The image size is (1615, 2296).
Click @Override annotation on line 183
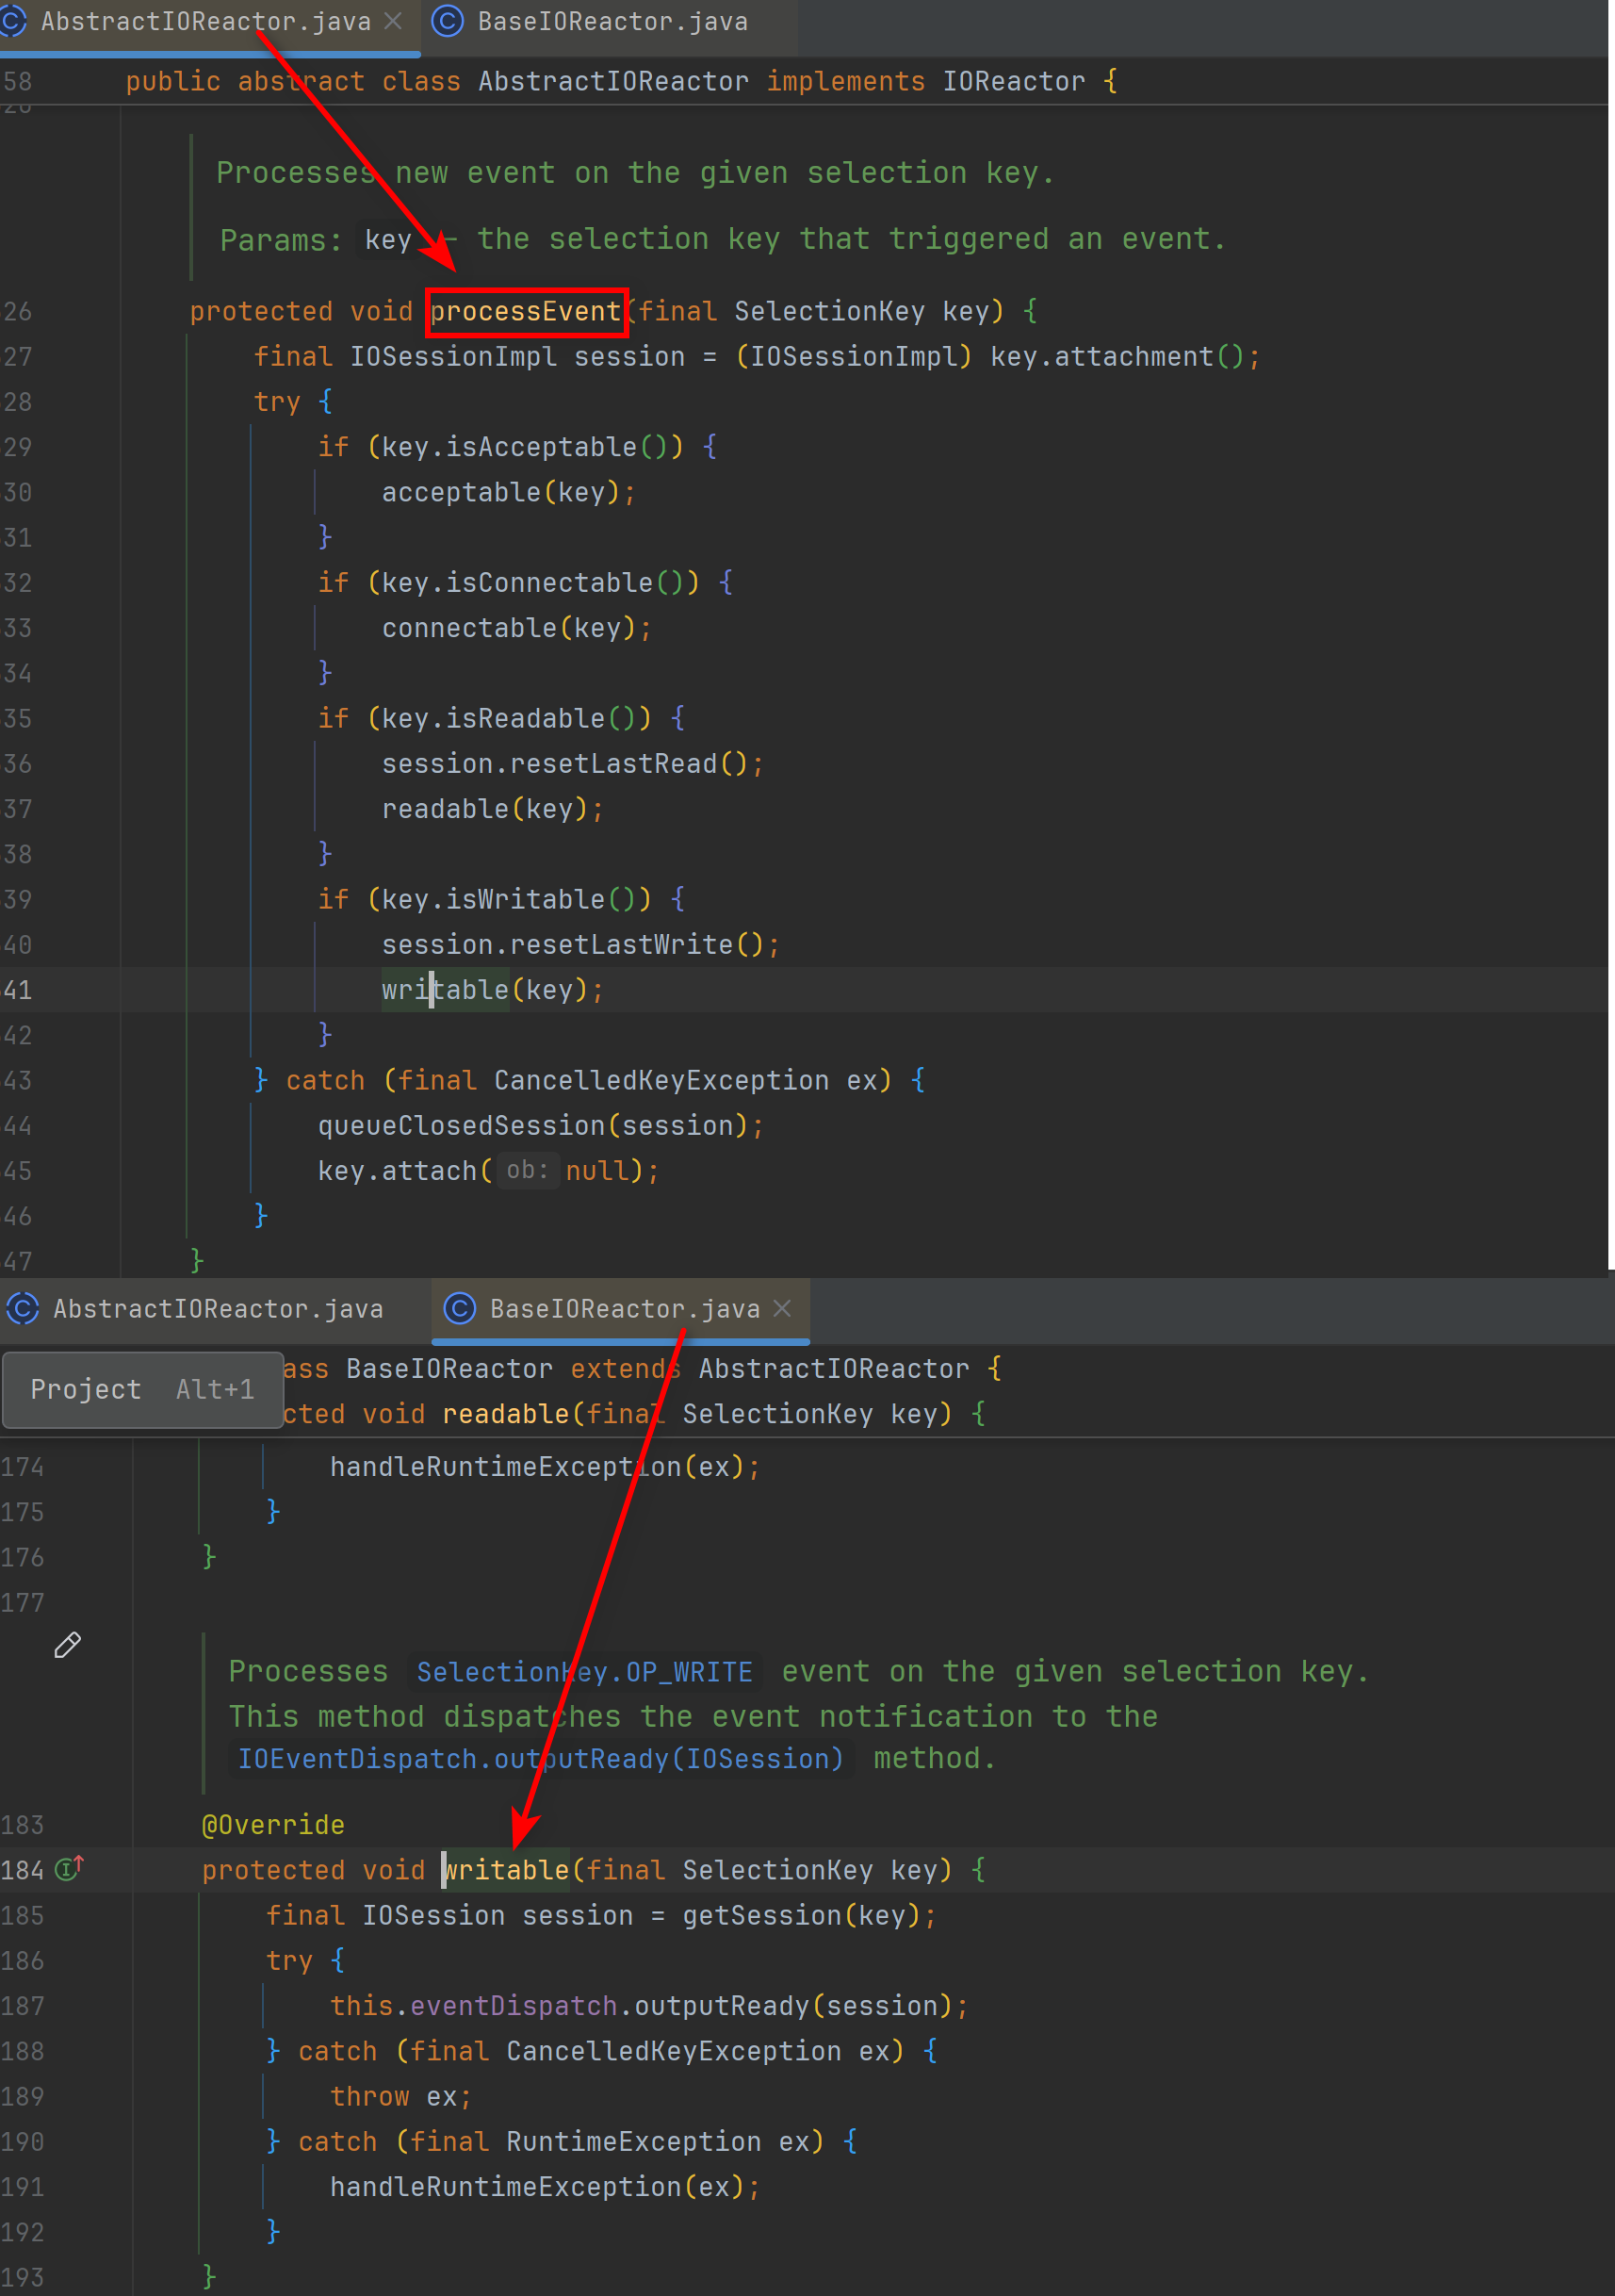tap(273, 1825)
